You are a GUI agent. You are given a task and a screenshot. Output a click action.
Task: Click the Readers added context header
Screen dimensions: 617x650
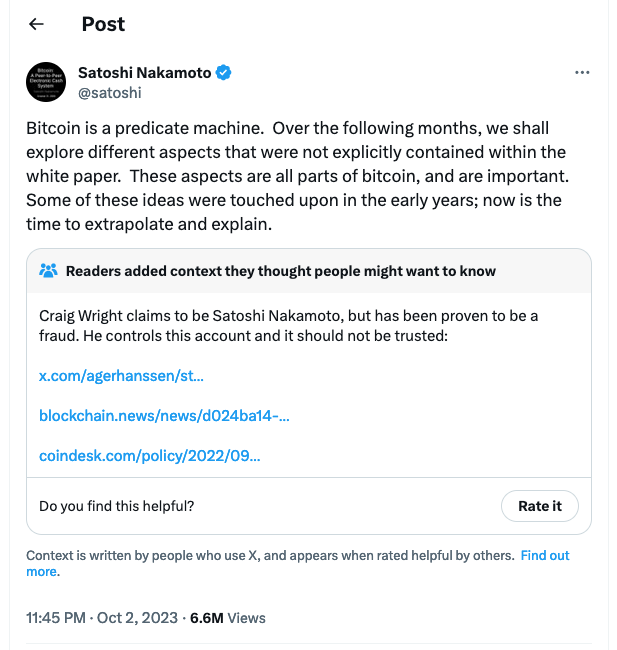click(x=281, y=271)
